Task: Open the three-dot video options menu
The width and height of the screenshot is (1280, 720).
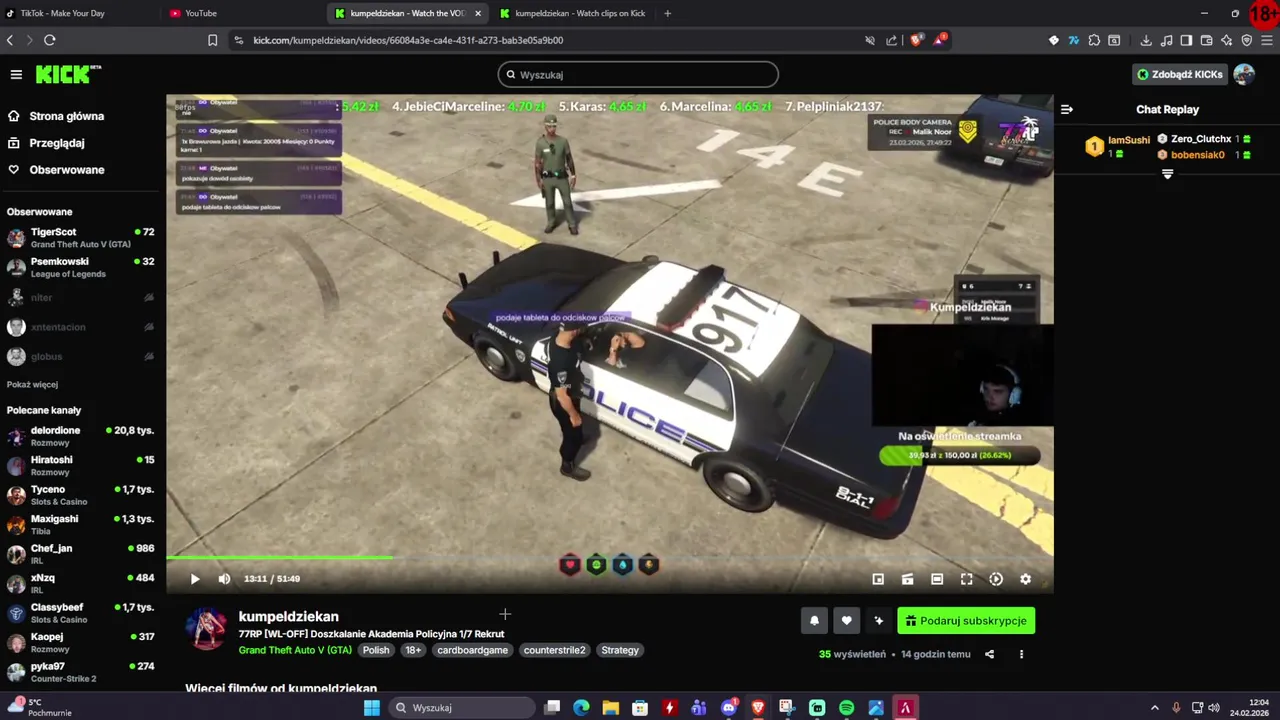Action: [x=1021, y=654]
